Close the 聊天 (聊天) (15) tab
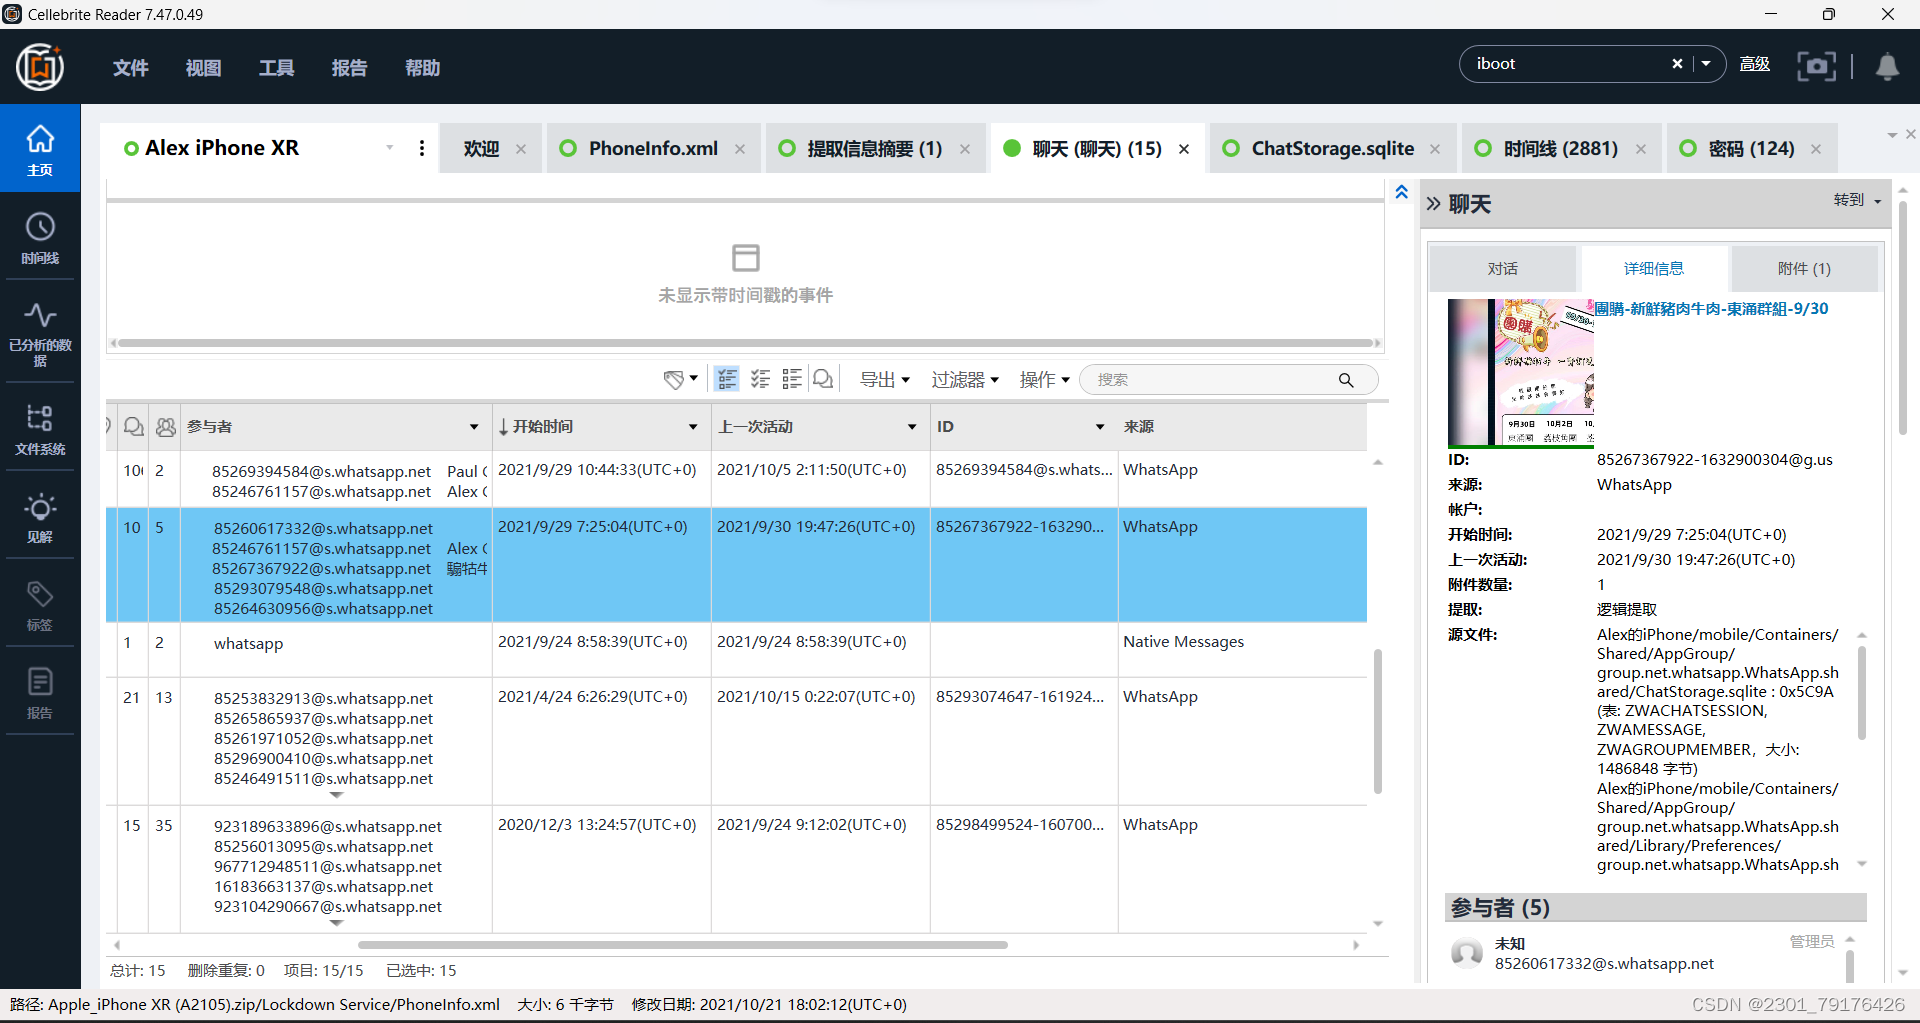 click(1184, 149)
